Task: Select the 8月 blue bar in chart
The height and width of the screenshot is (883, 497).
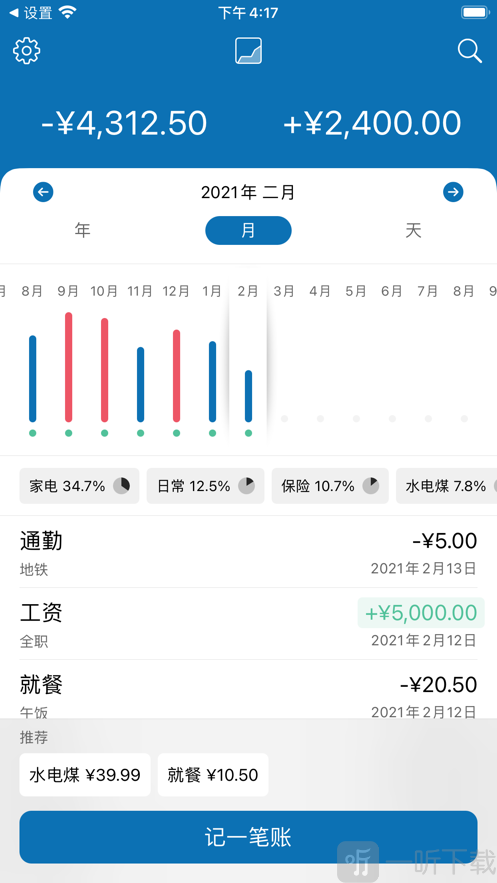Action: [x=33, y=378]
